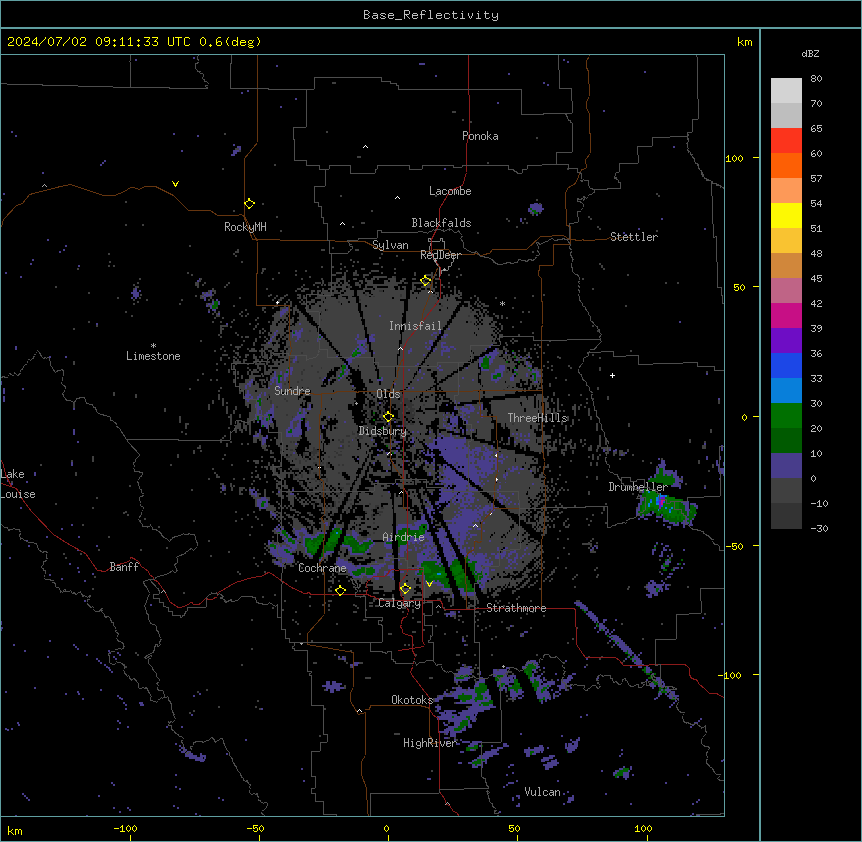The image size is (862, 842).
Task: Select the white caret marker below Innisfail
Action: (400, 348)
